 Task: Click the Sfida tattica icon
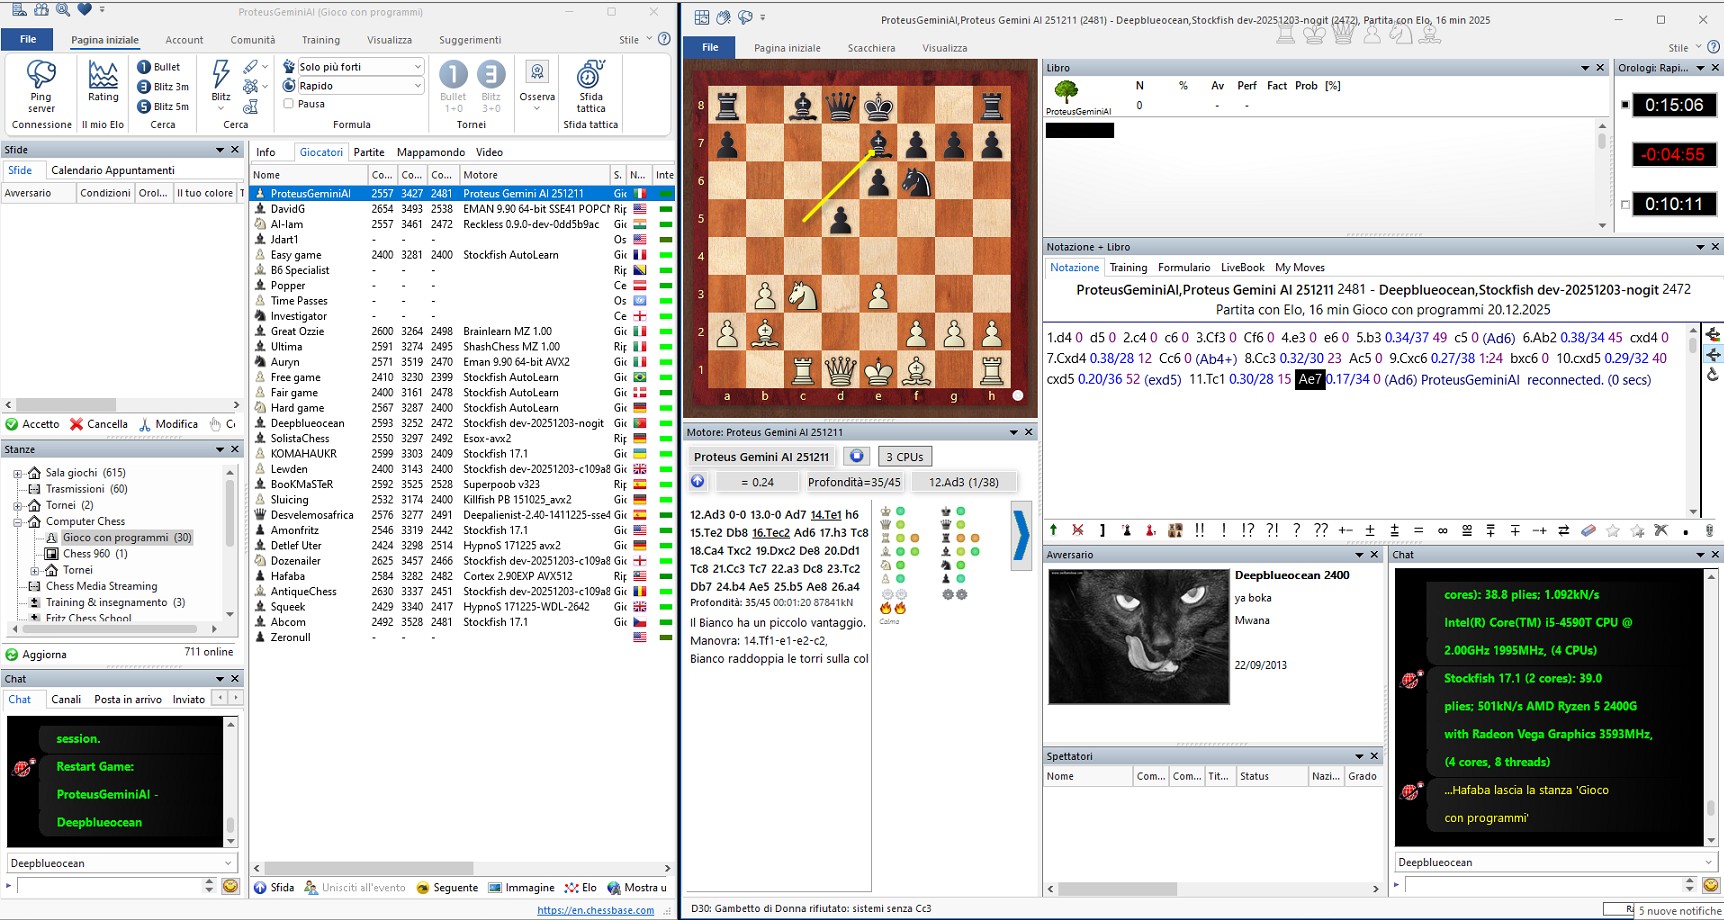590,78
